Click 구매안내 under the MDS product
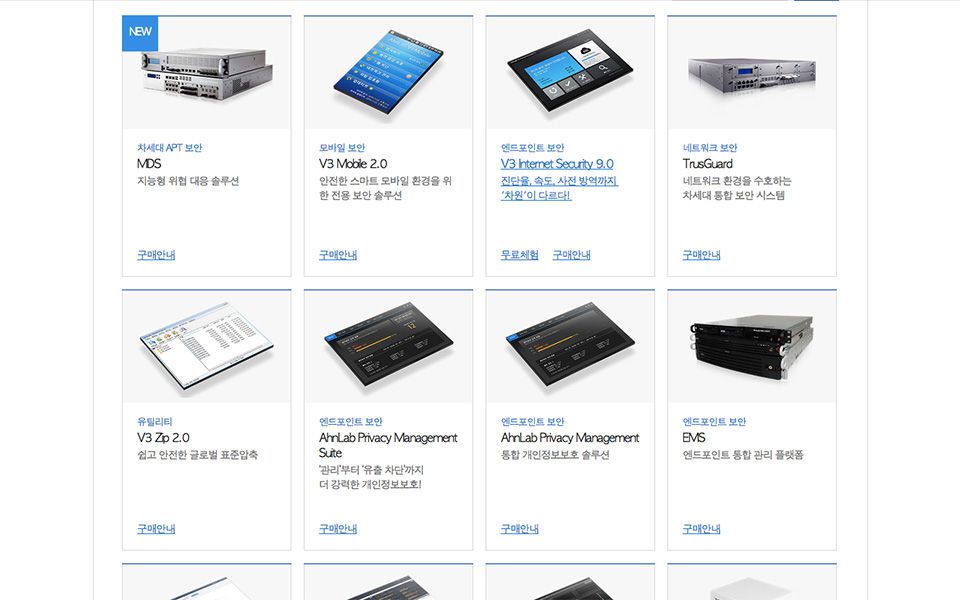This screenshot has width=960, height=600. coord(156,255)
